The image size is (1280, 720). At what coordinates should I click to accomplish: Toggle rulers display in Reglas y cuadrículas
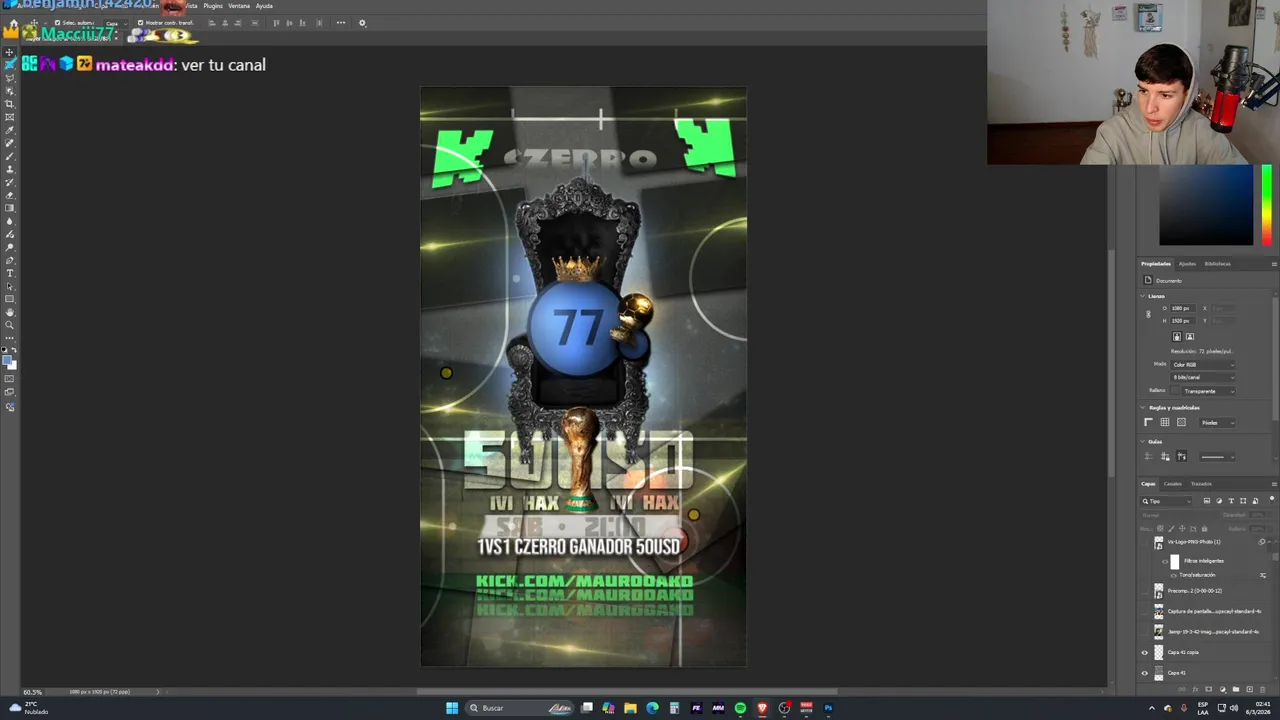[x=1148, y=423]
